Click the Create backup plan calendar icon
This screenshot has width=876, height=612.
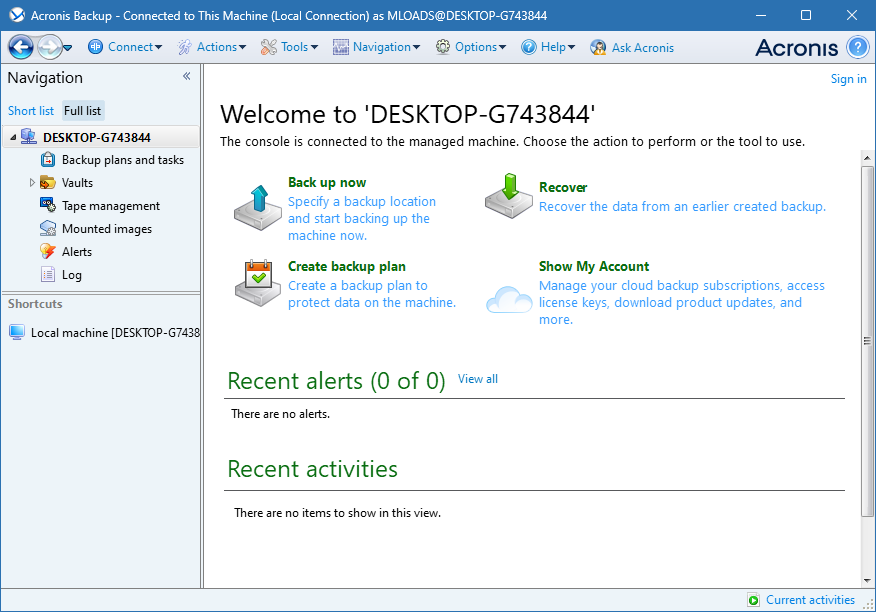click(x=258, y=283)
